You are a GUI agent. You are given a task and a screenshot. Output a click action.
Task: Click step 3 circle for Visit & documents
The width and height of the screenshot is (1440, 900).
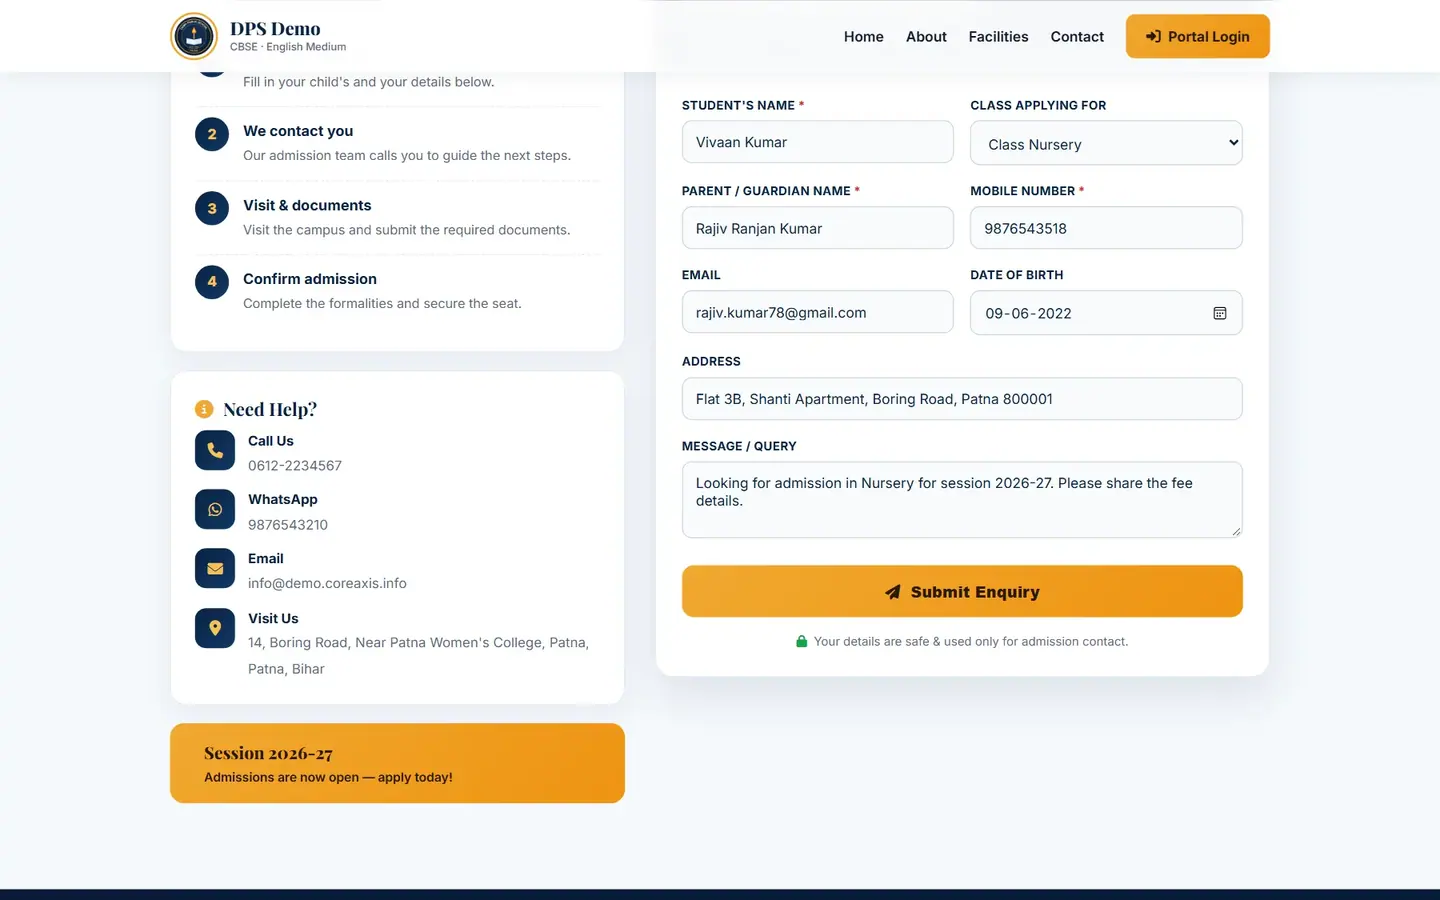(x=212, y=208)
